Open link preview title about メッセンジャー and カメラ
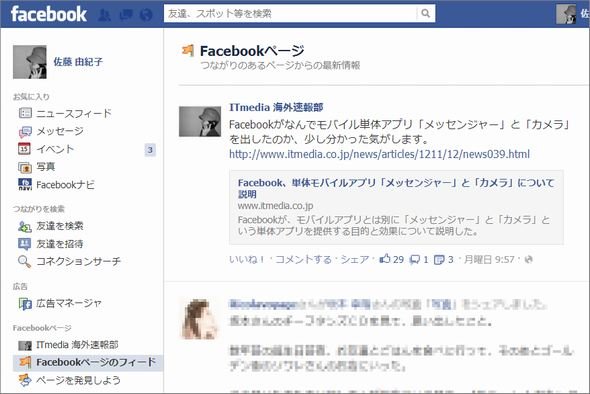The width and height of the screenshot is (590, 394). pyautogui.click(x=396, y=188)
